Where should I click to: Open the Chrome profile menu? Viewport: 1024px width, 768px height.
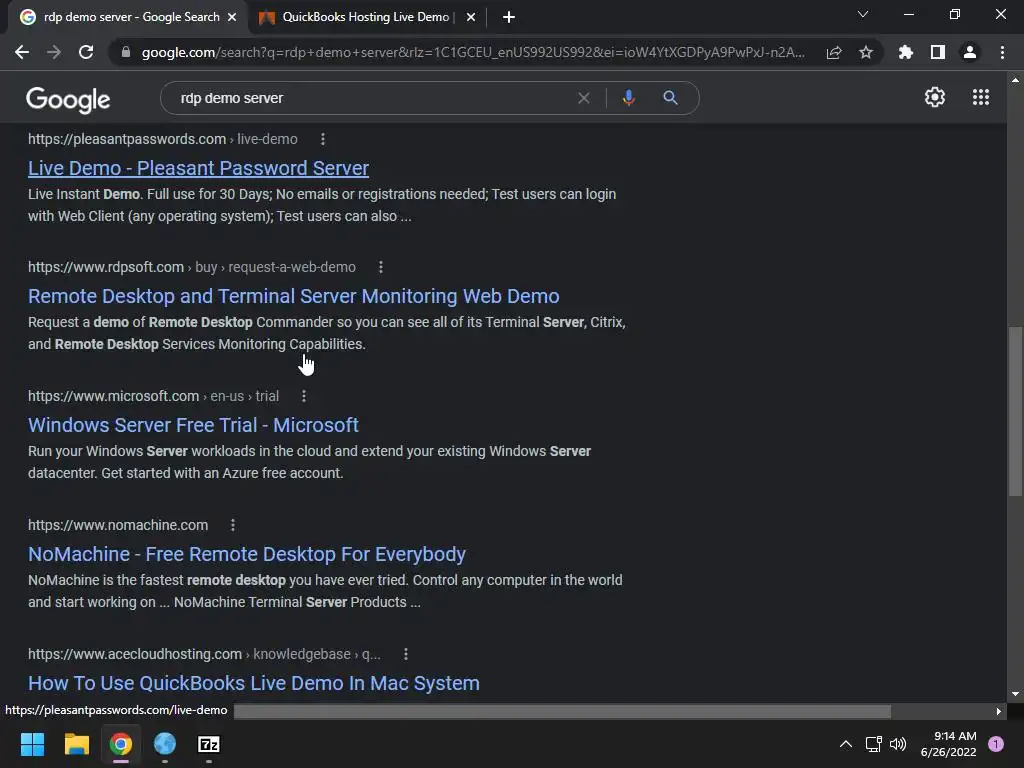970,52
